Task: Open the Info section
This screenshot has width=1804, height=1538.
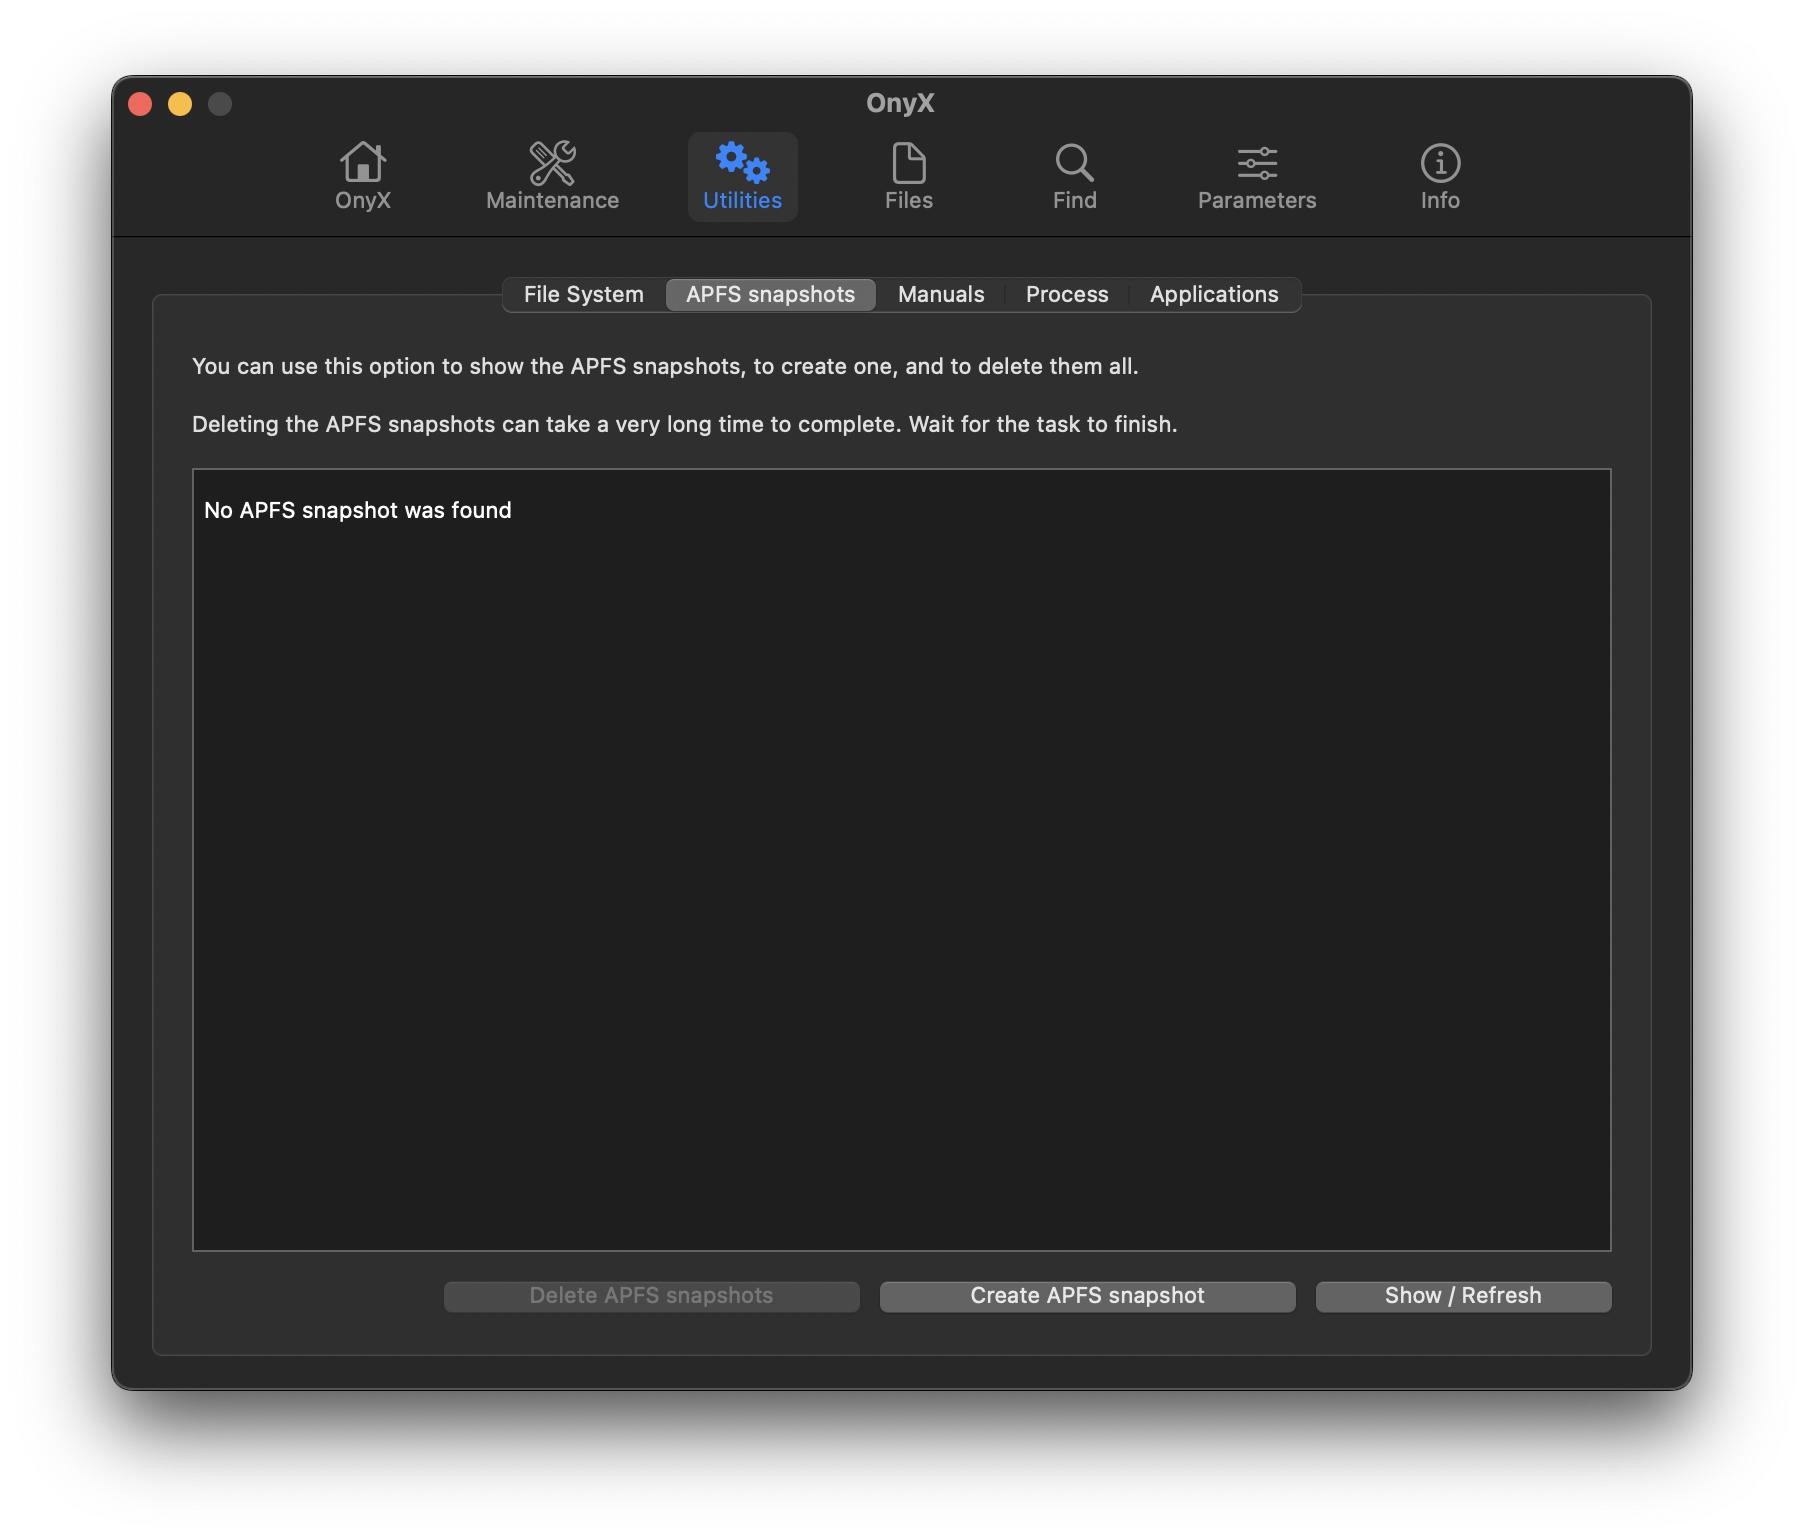Action: tap(1440, 177)
